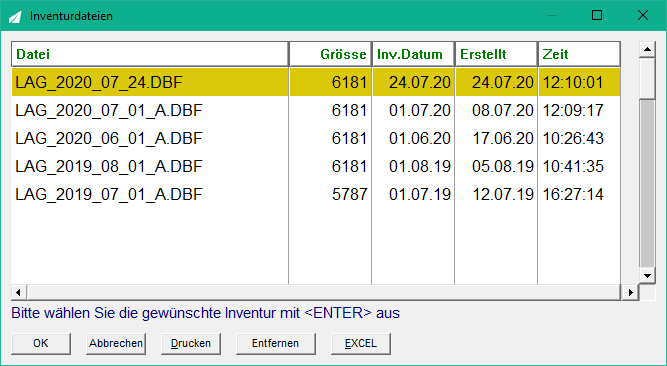Click inventory date 24.07.20 in Inv.Datum column
Screen dimensions: 667x366
click(420, 82)
